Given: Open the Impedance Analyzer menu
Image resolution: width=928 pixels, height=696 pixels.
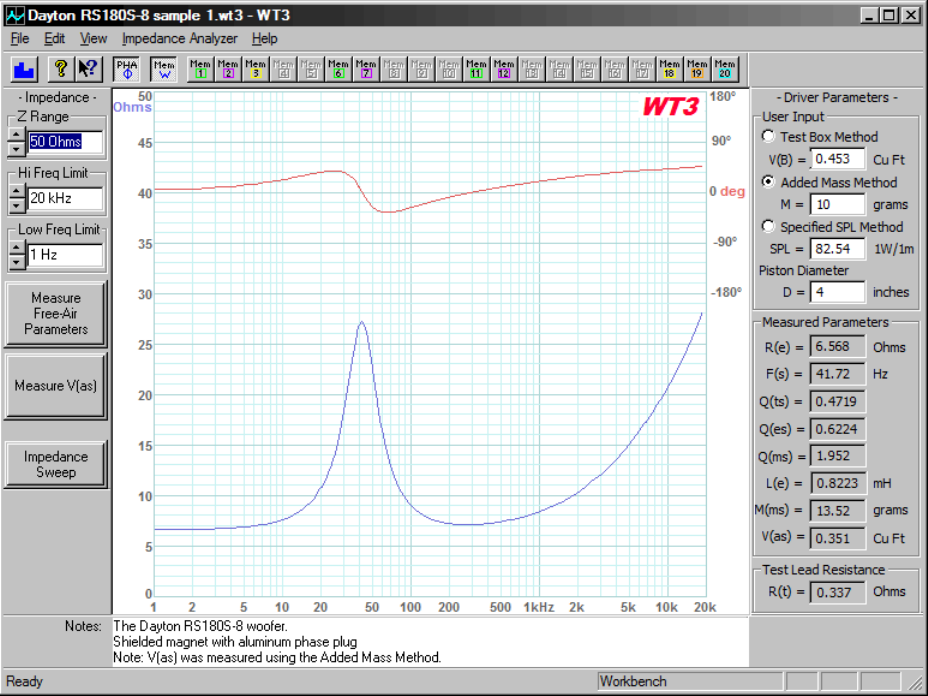Looking at the screenshot, I should click(x=179, y=39).
